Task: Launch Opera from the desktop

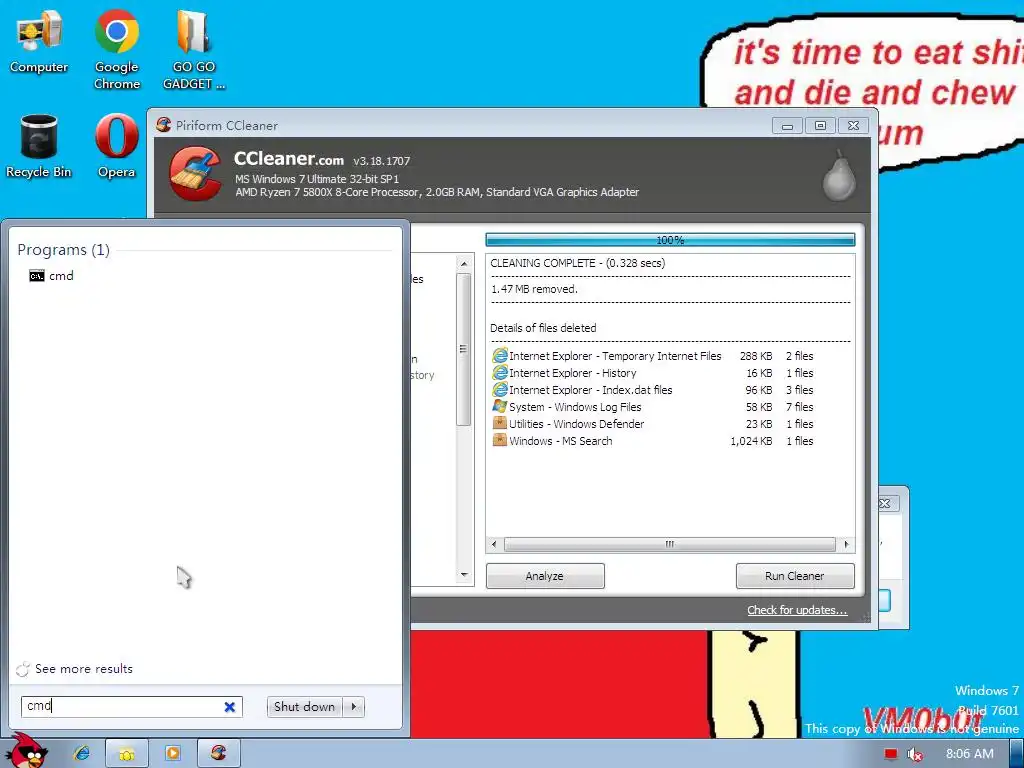Action: coord(116,146)
